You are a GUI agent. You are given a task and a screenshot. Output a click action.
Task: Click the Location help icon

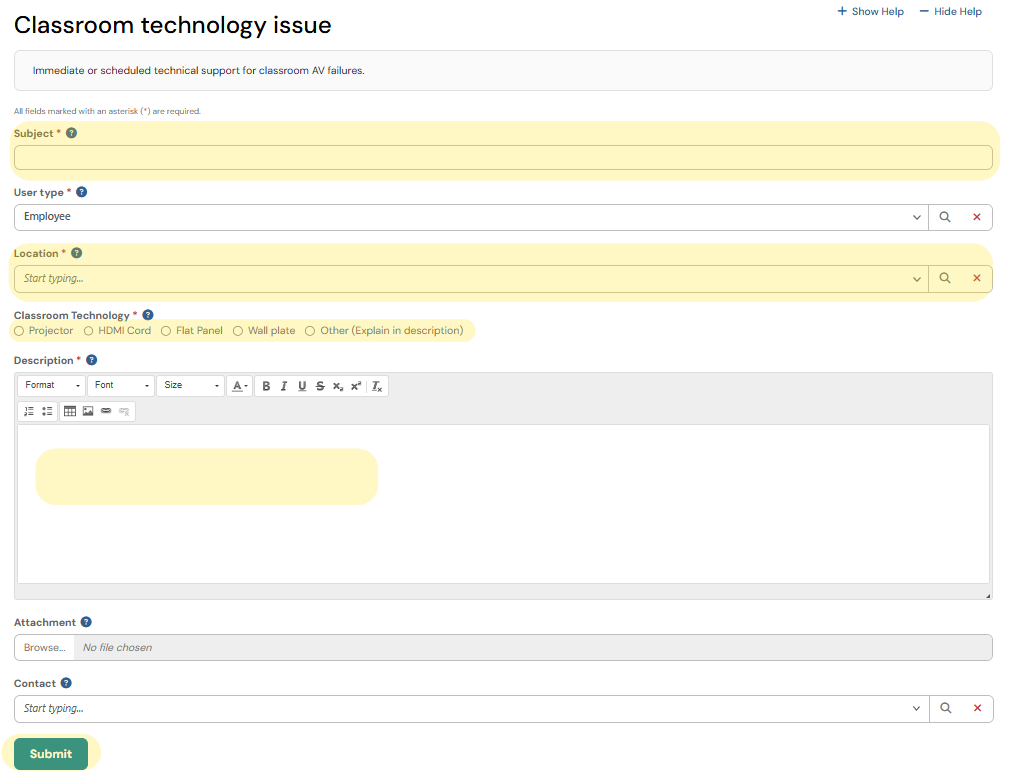(x=76, y=253)
